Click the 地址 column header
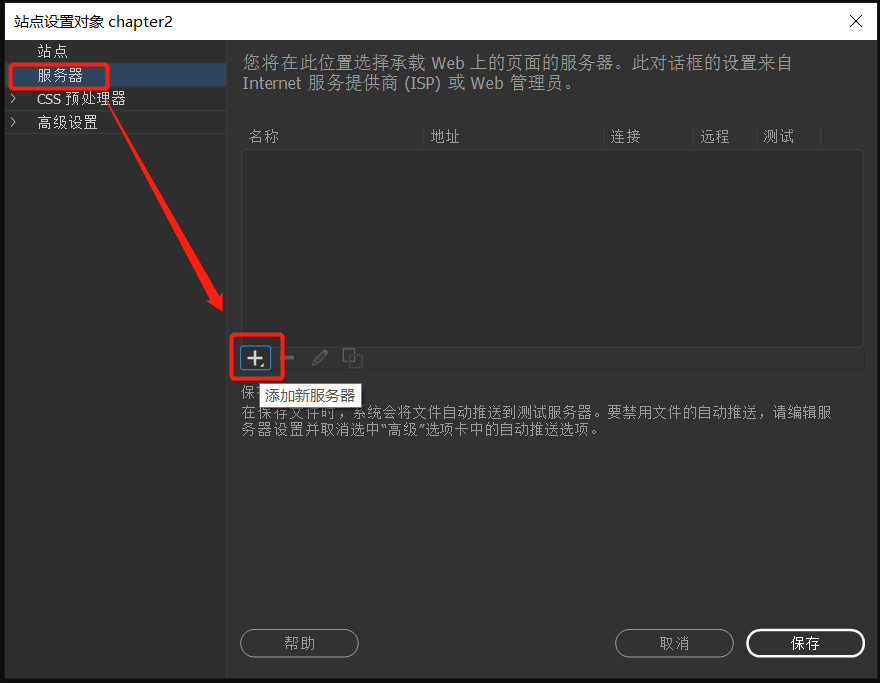880x683 pixels. coord(444,136)
